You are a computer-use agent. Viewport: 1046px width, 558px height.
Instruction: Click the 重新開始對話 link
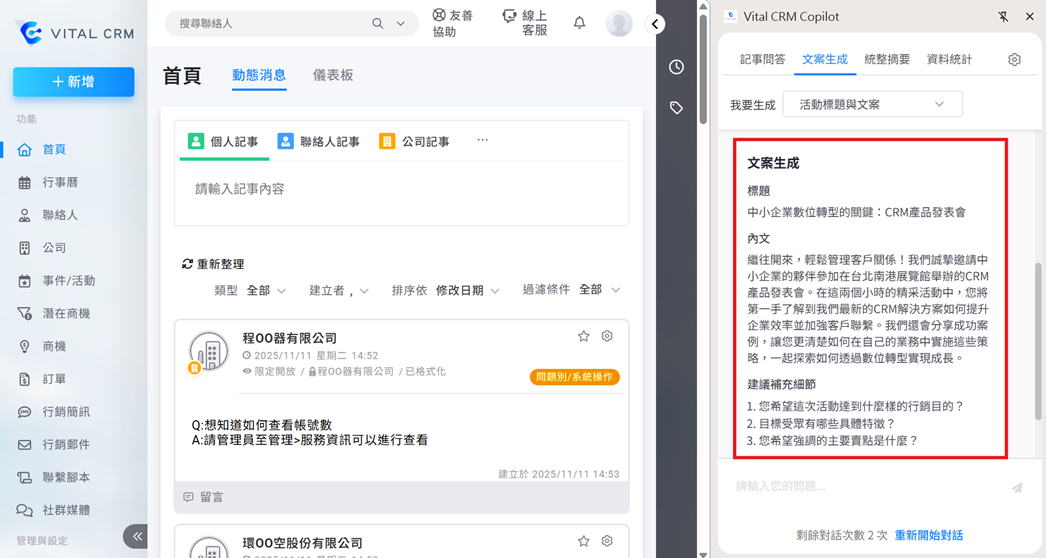point(928,535)
